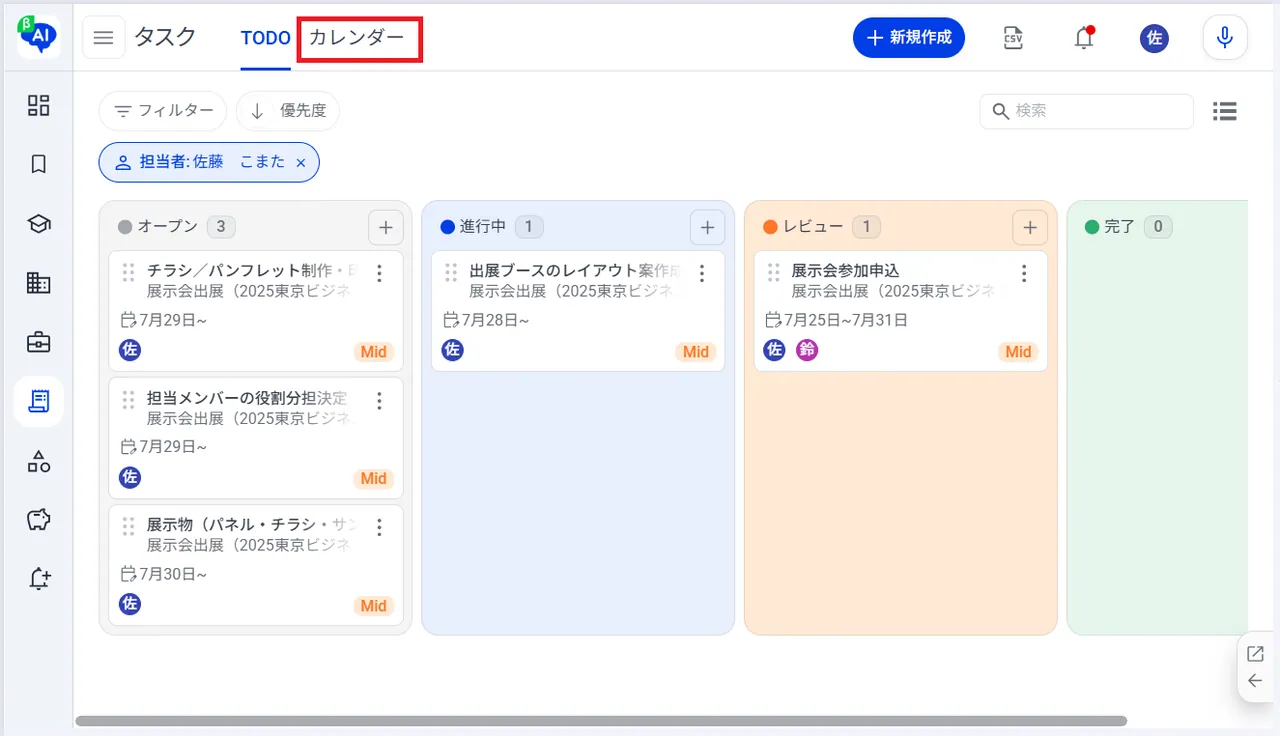Viewport: 1280px width, 736px height.
Task: Open the graduation cap icon in sidebar
Action: point(38,224)
